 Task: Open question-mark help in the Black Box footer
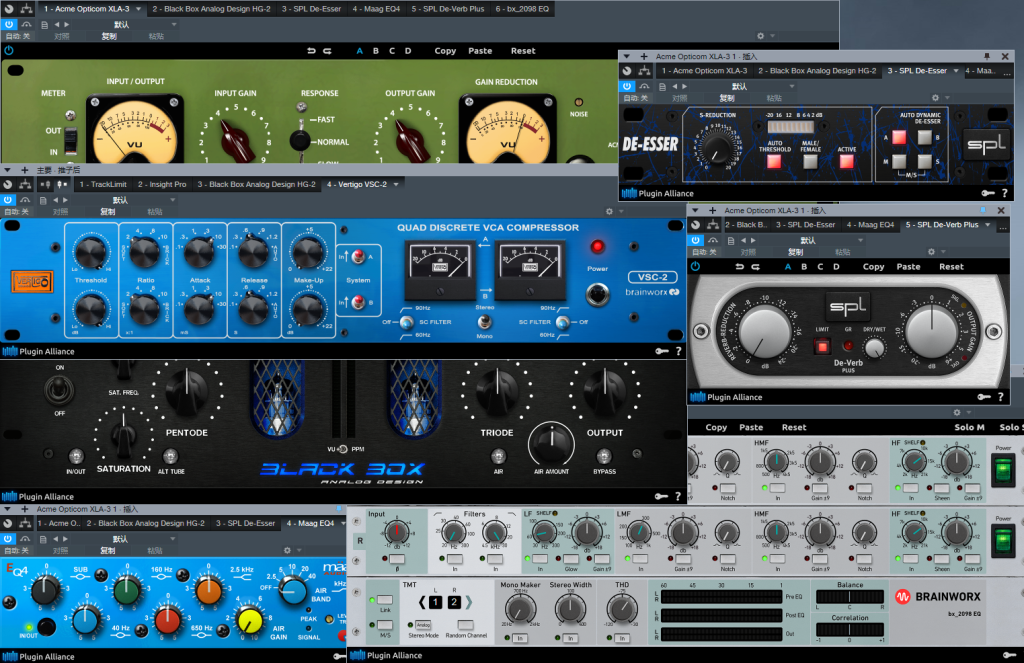tap(679, 496)
